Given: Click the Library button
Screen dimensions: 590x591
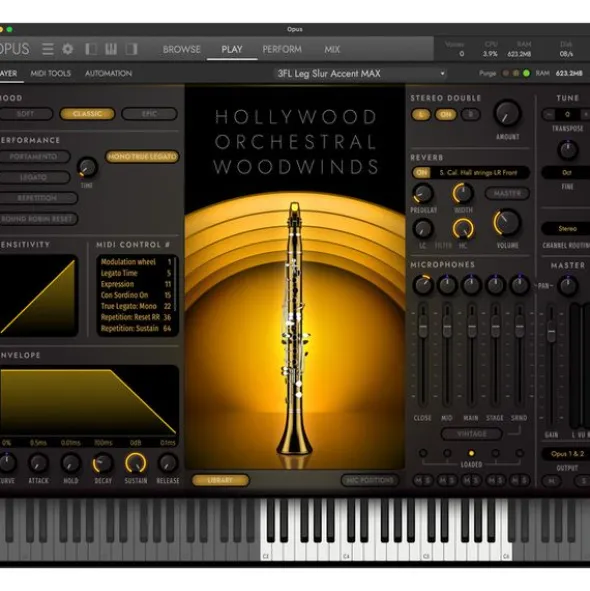Looking at the screenshot, I should click(221, 480).
